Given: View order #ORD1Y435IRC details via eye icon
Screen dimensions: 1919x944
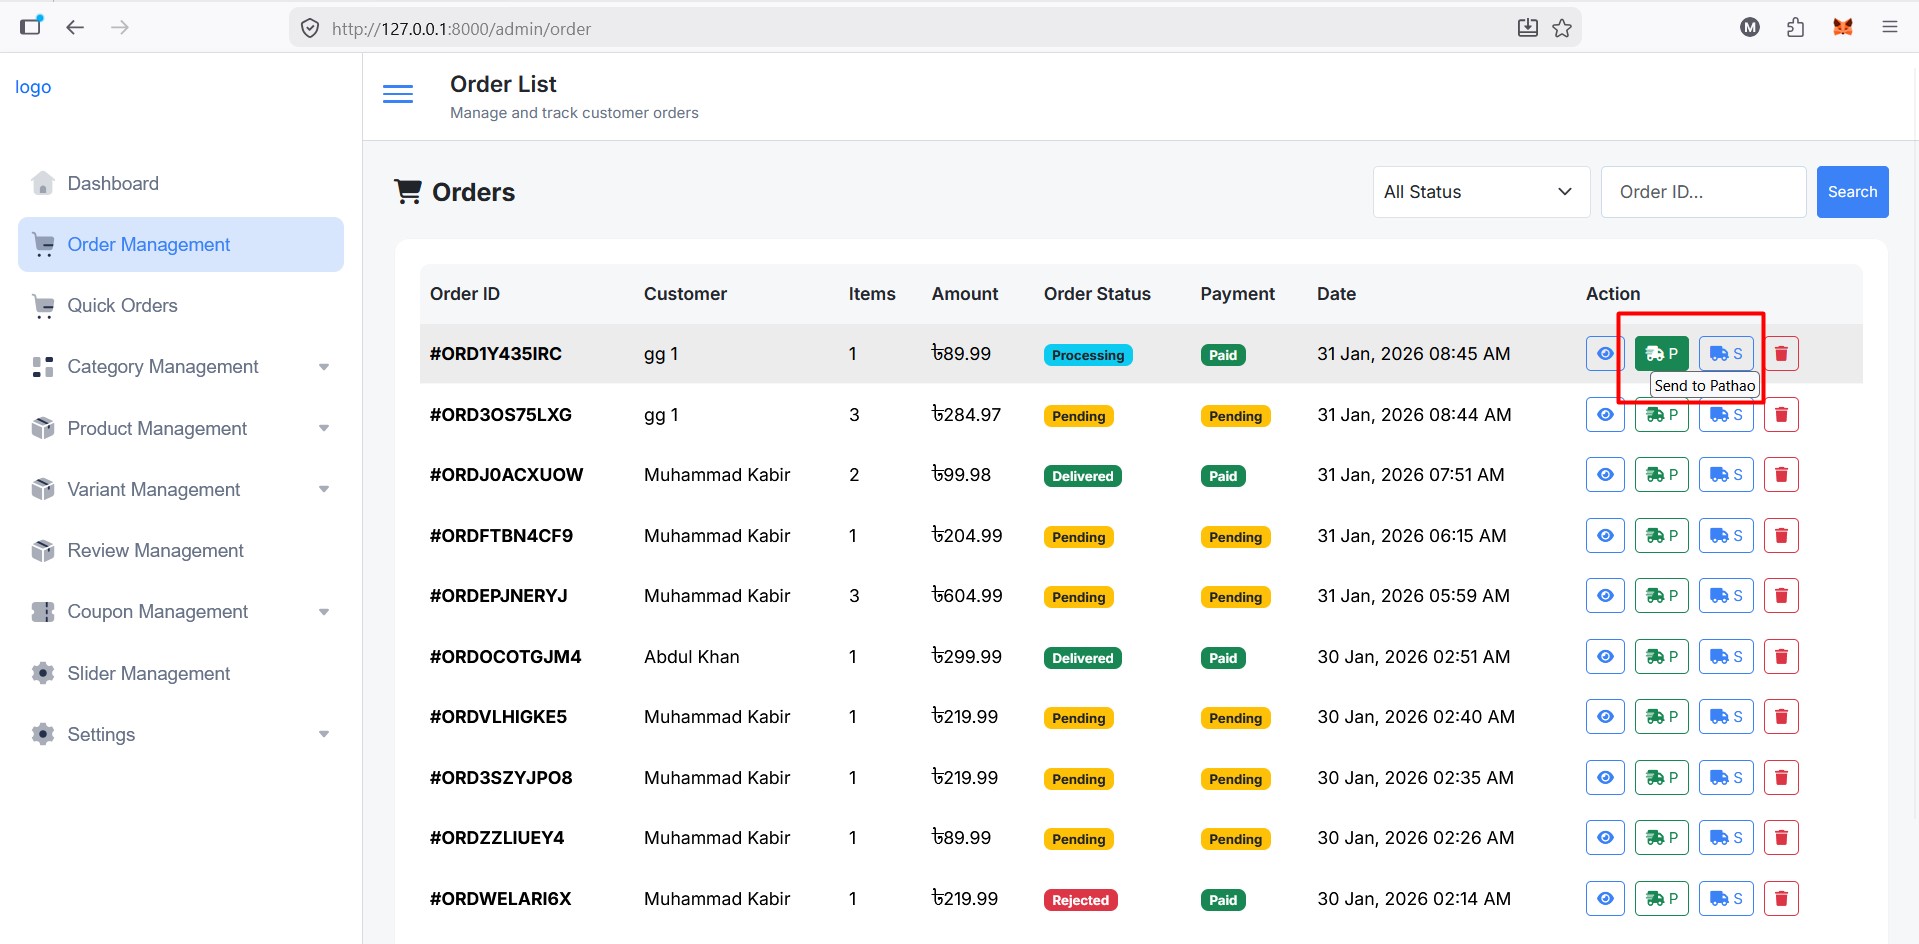Looking at the screenshot, I should pos(1605,353).
